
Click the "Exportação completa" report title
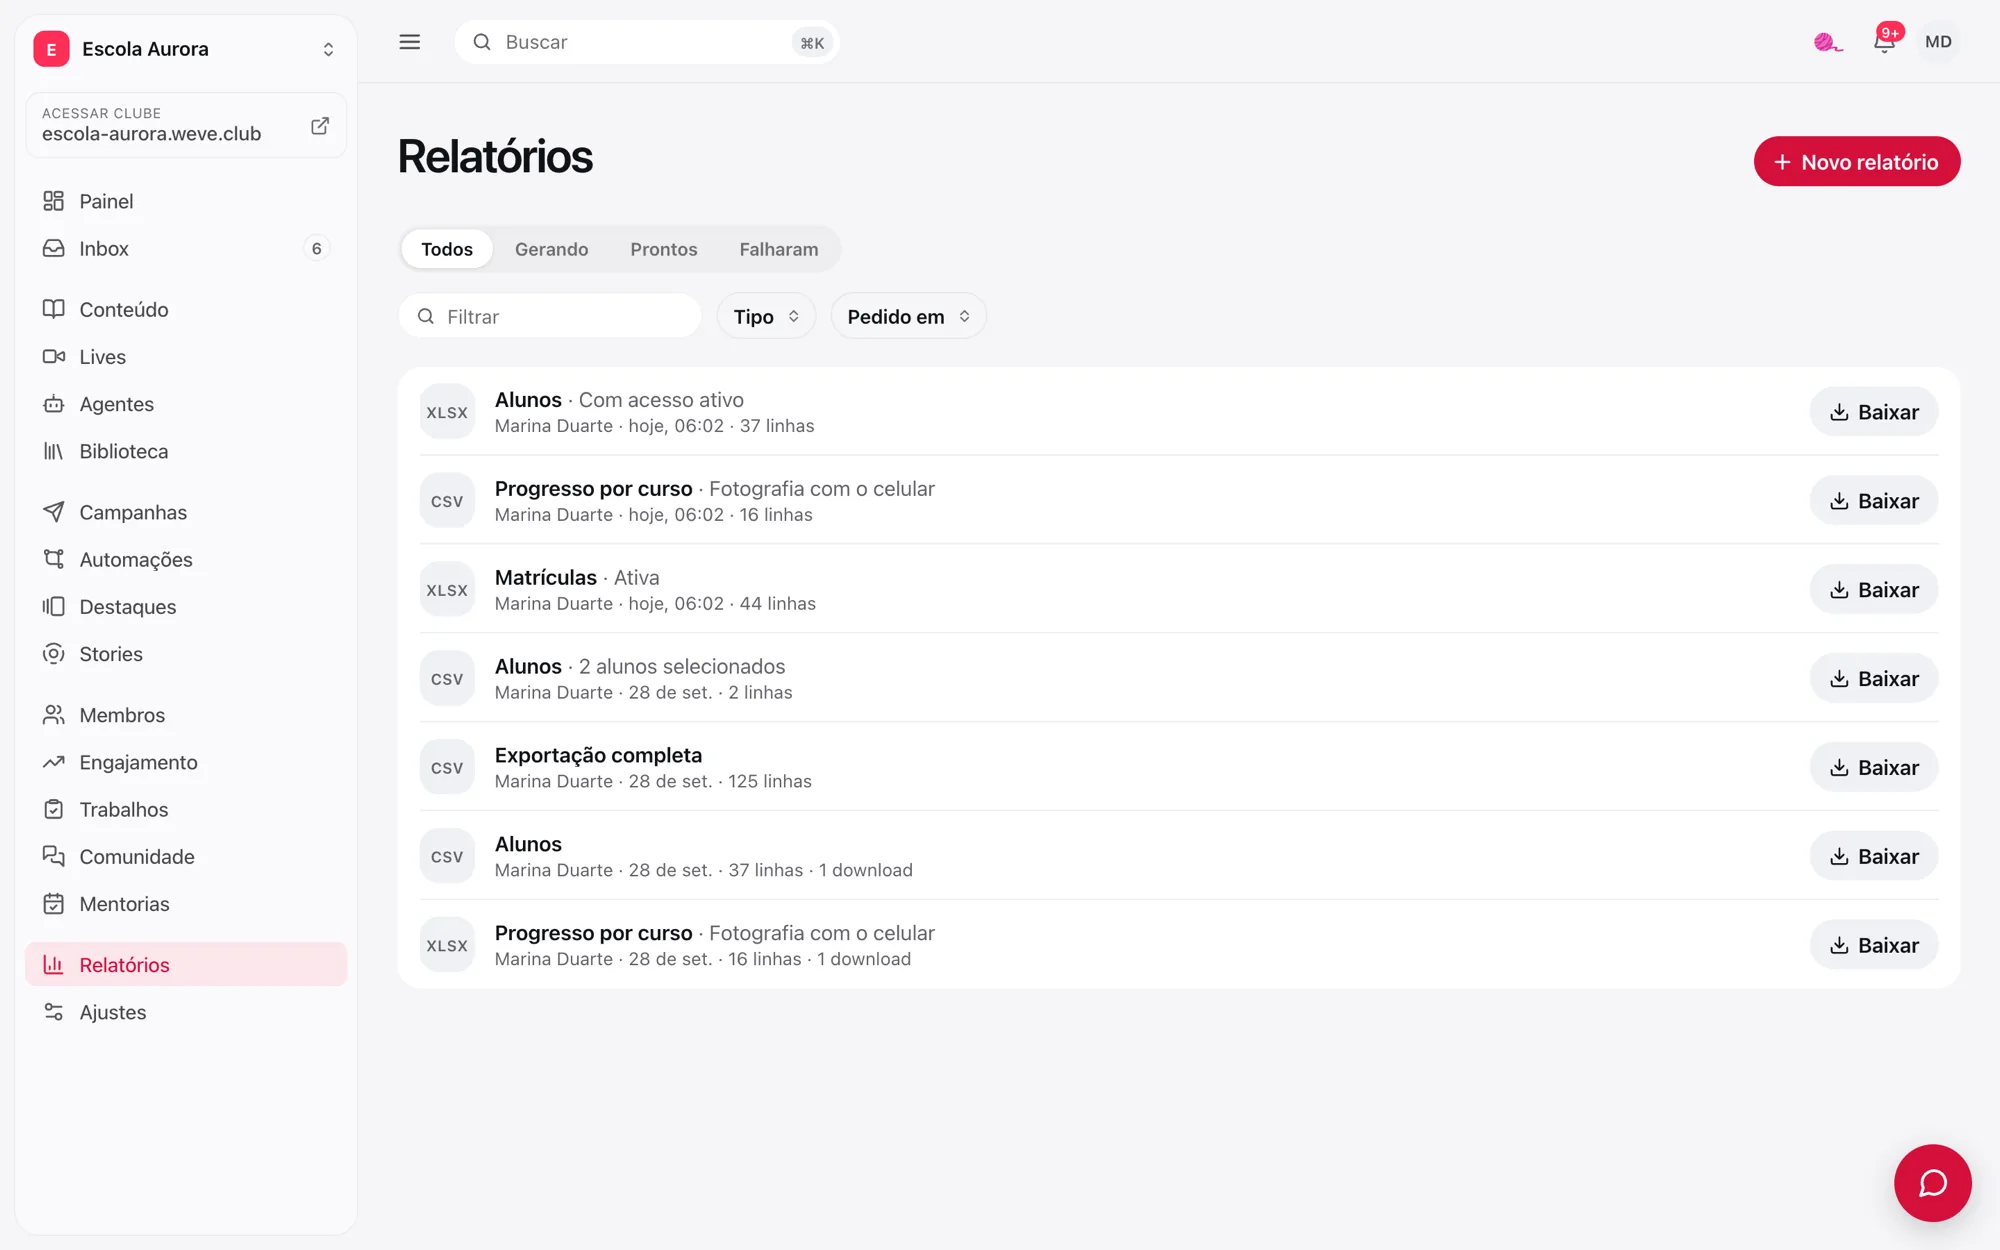click(598, 755)
